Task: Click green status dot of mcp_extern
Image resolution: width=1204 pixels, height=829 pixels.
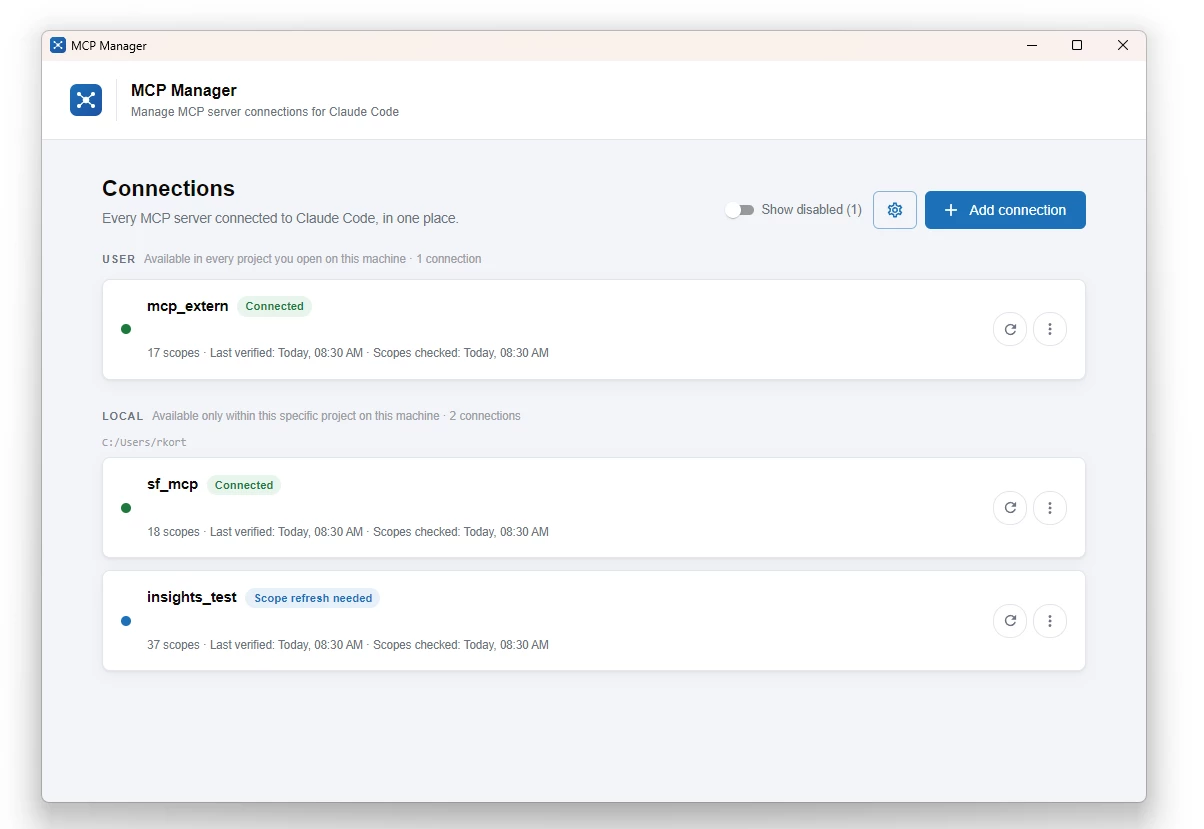Action: click(x=126, y=329)
